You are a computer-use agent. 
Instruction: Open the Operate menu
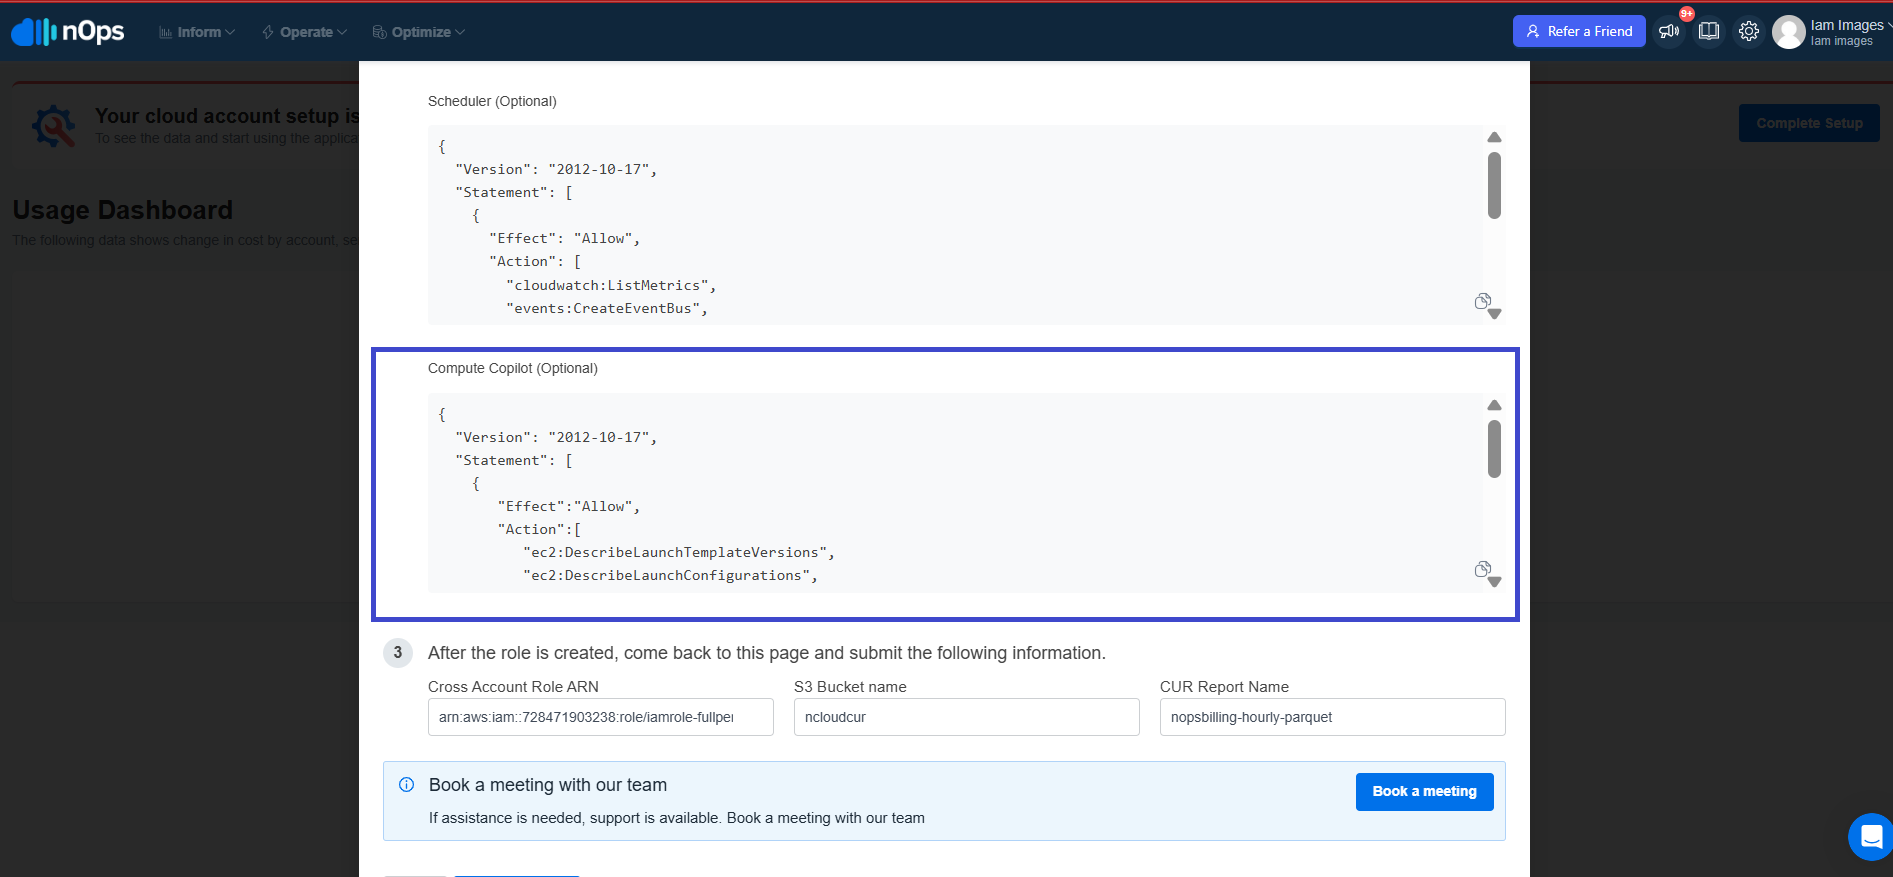304,32
